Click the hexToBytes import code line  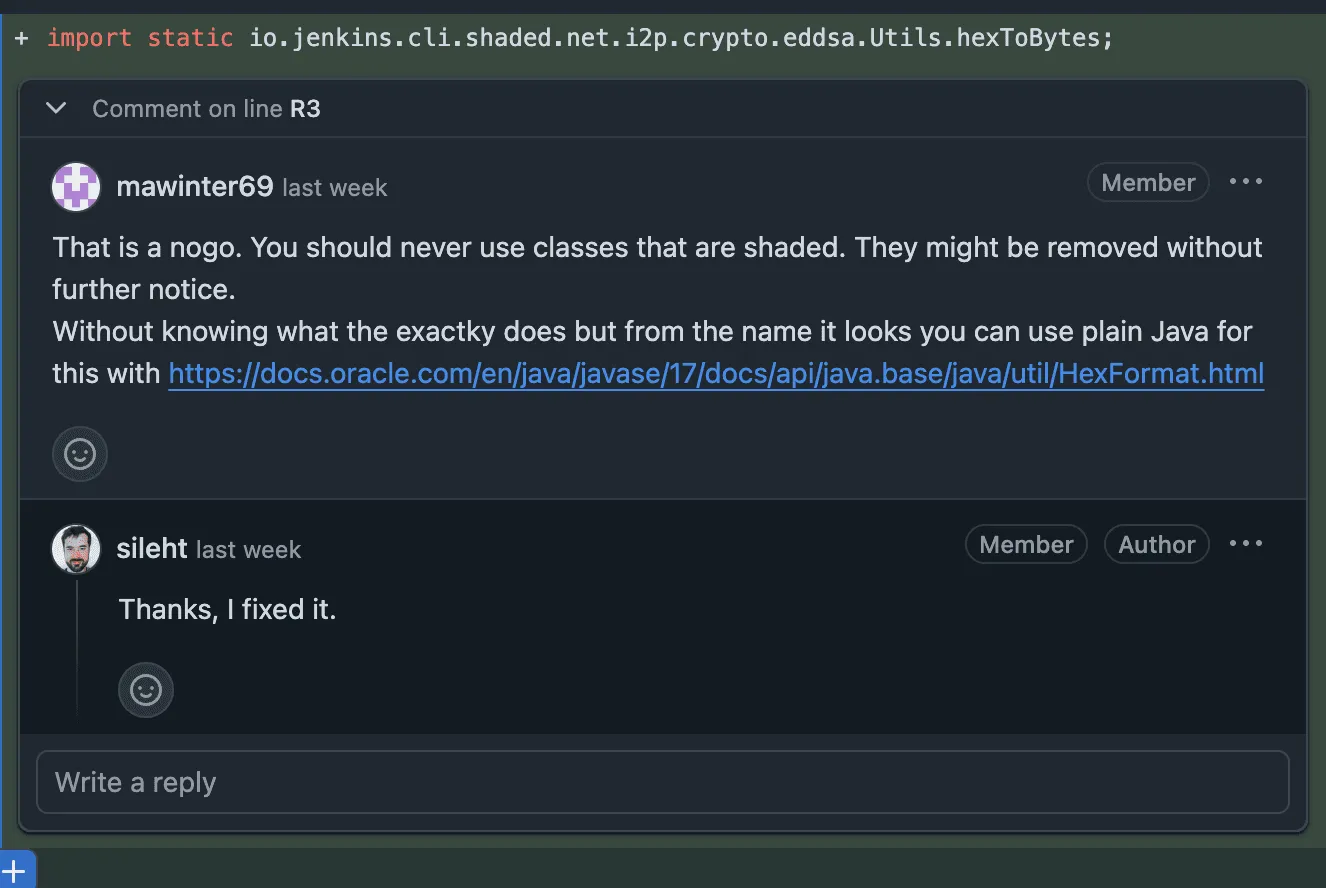coord(580,39)
